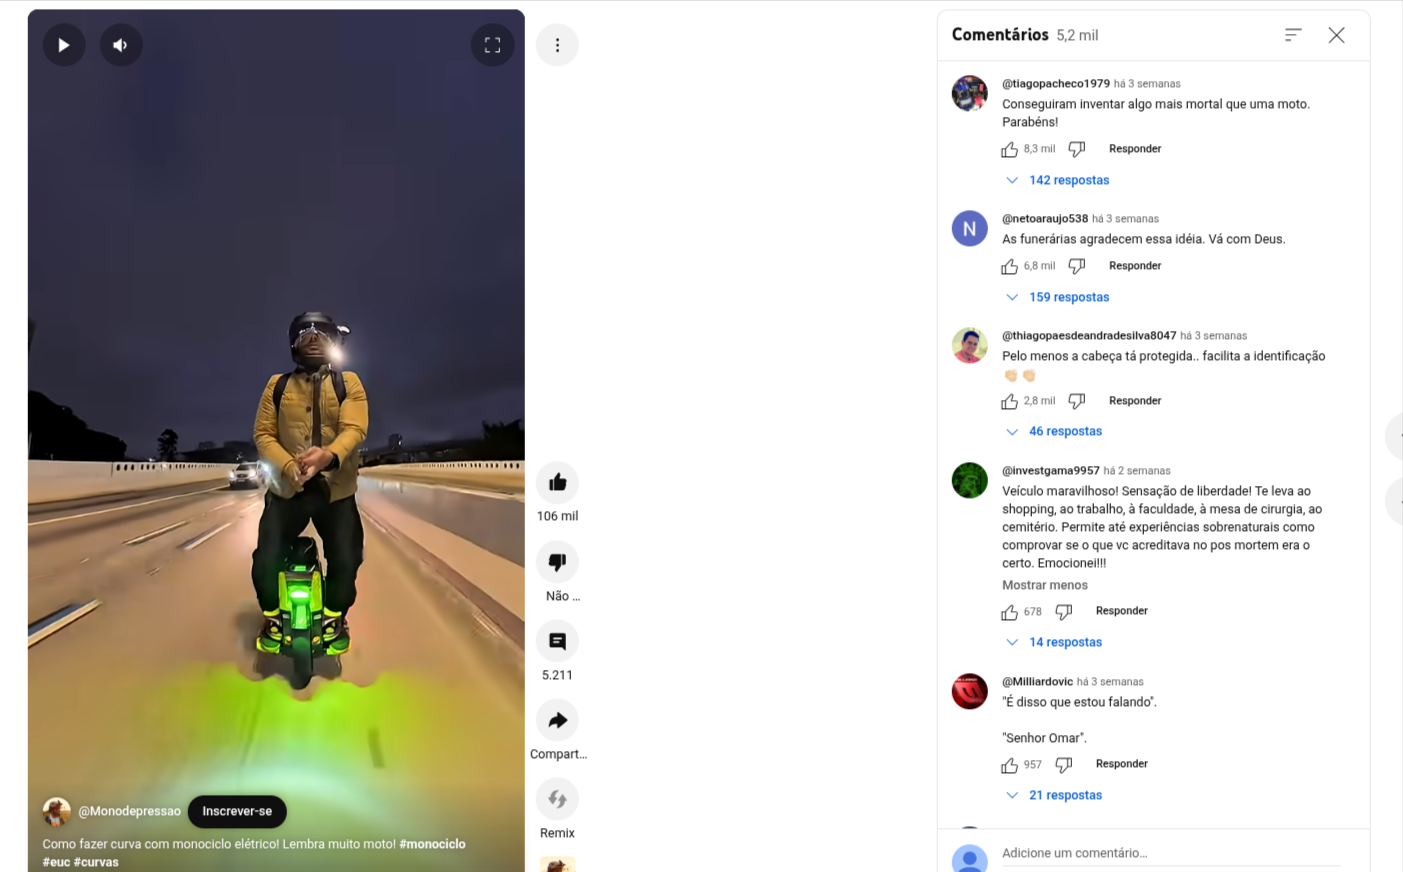
Task: Open the Remix option
Action: 557,799
